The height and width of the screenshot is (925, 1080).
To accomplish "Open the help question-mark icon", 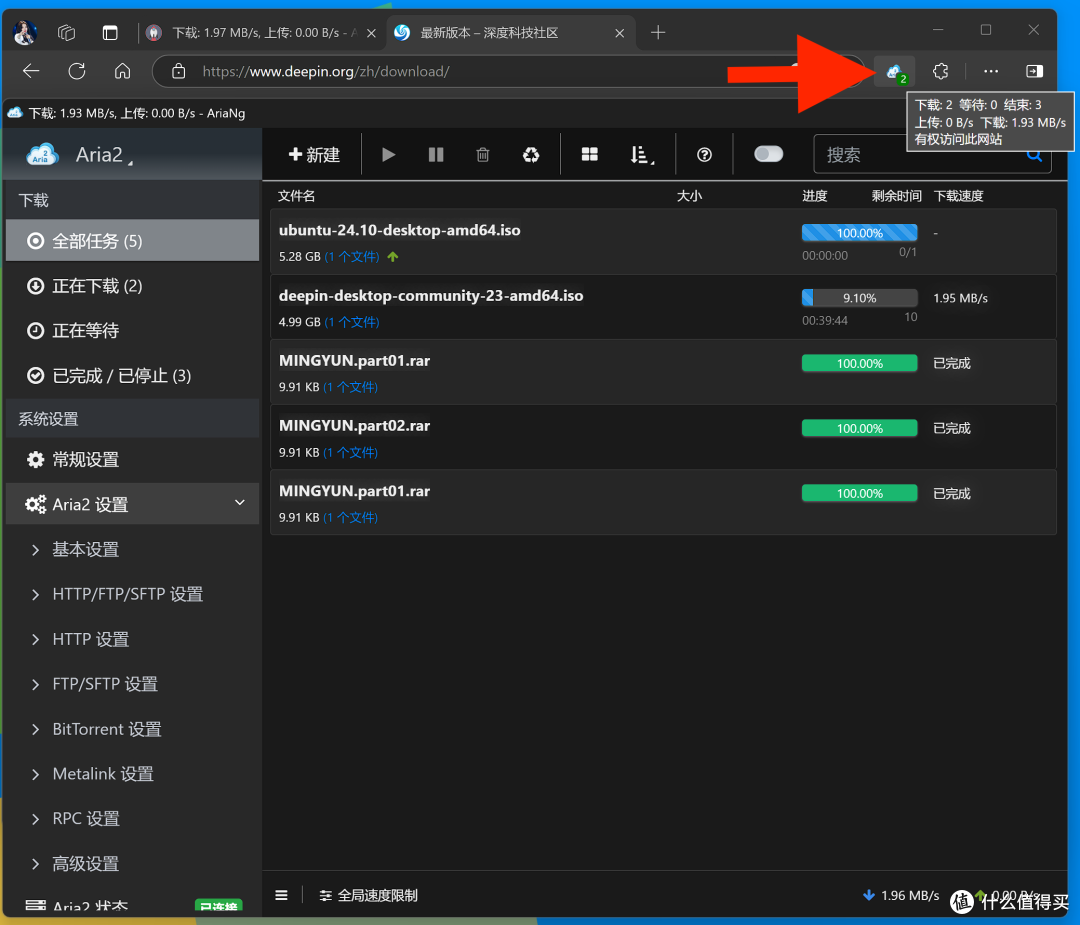I will pos(704,154).
